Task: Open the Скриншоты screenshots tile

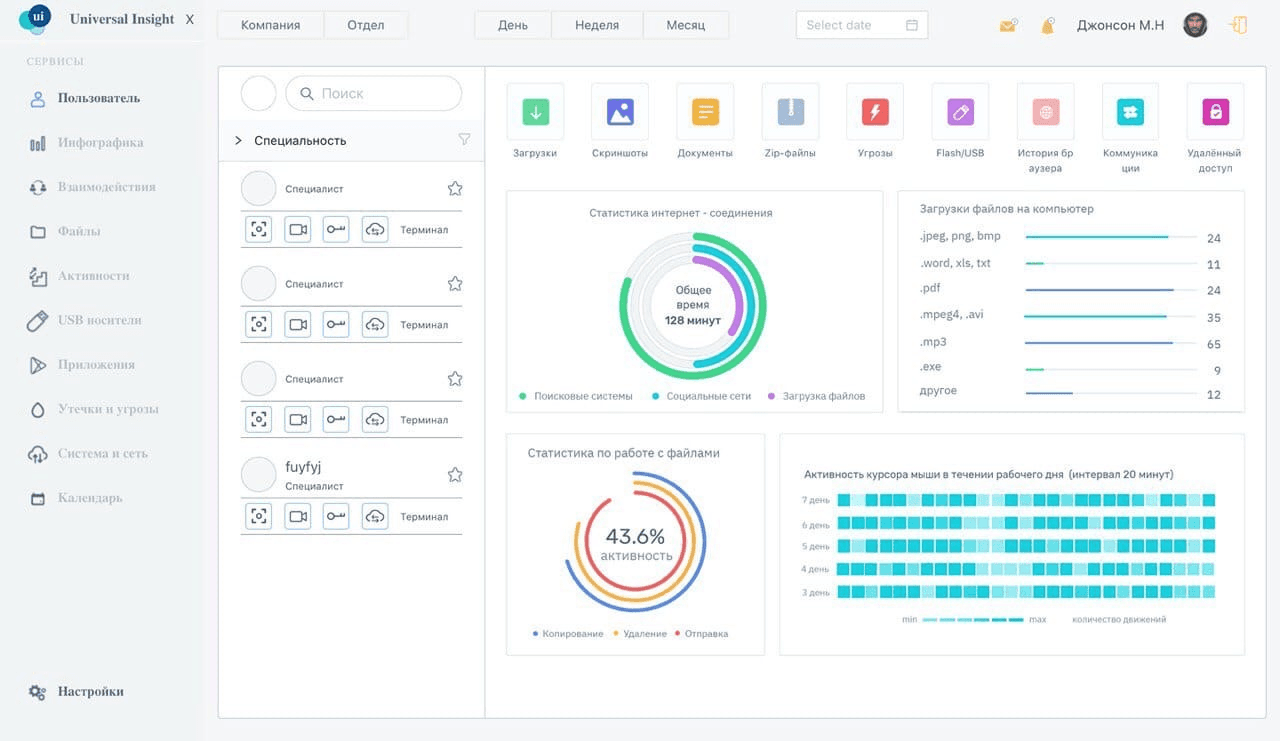Action: [620, 112]
